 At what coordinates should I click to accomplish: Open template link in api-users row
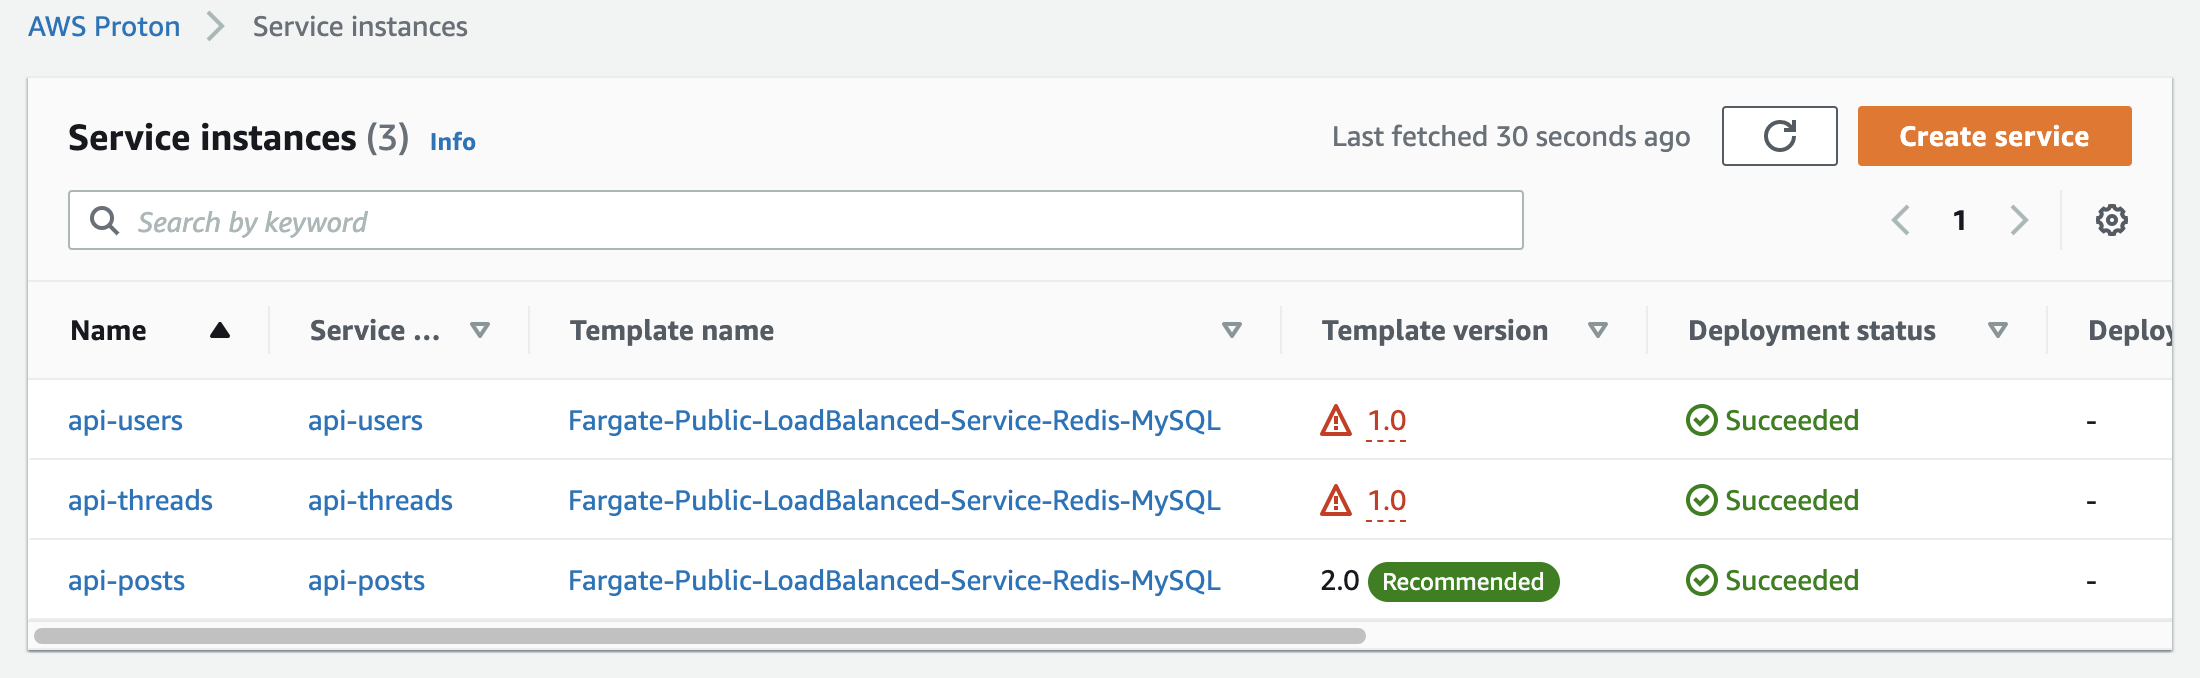point(894,420)
